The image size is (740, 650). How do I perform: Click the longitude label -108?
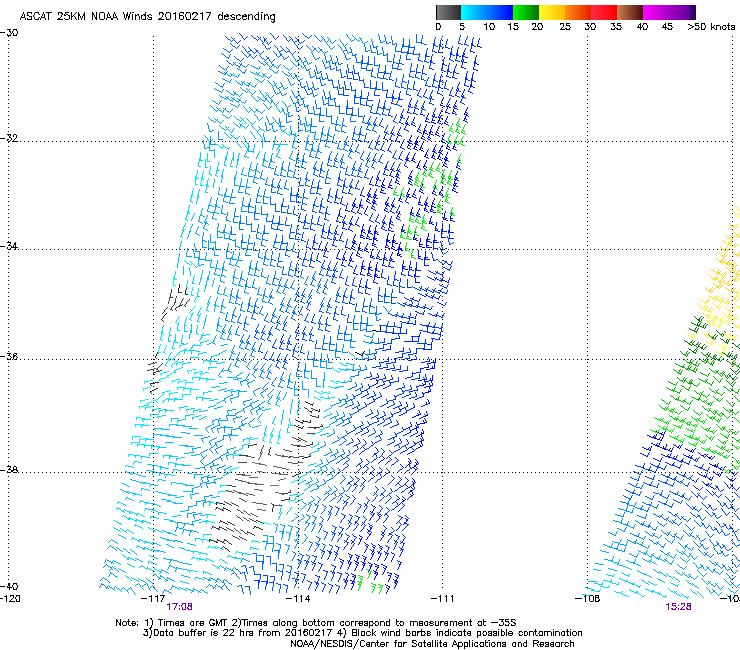coord(588,599)
